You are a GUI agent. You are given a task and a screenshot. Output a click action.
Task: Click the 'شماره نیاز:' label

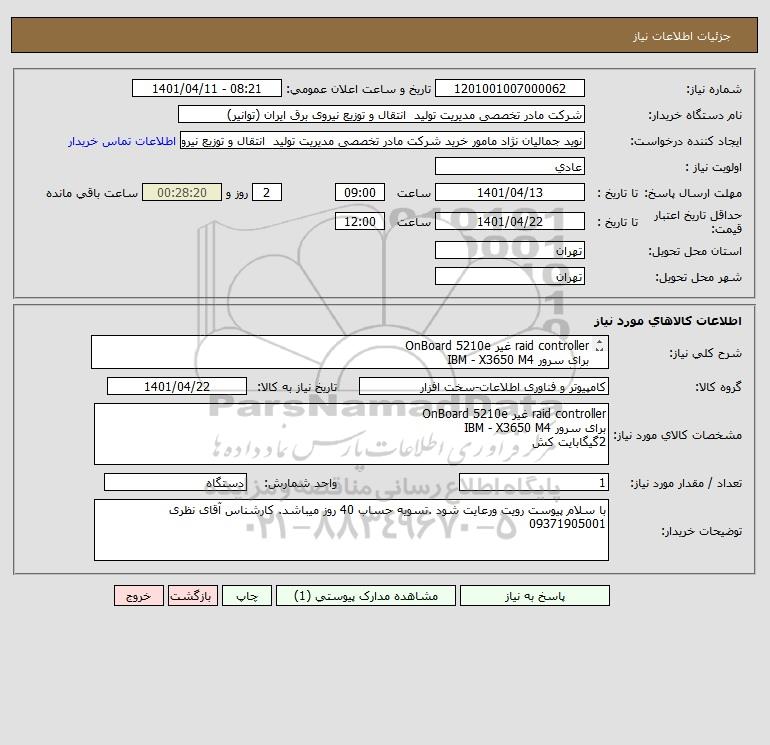(714, 89)
